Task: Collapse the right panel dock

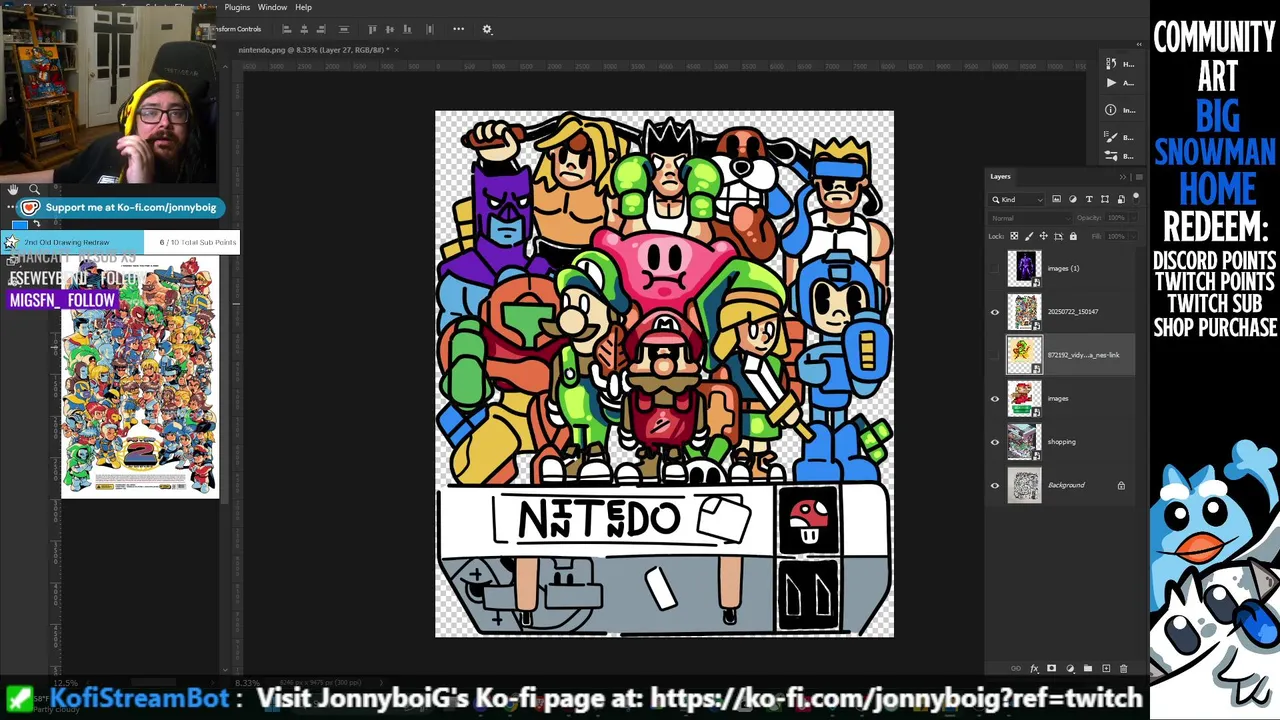Action: point(1138,45)
